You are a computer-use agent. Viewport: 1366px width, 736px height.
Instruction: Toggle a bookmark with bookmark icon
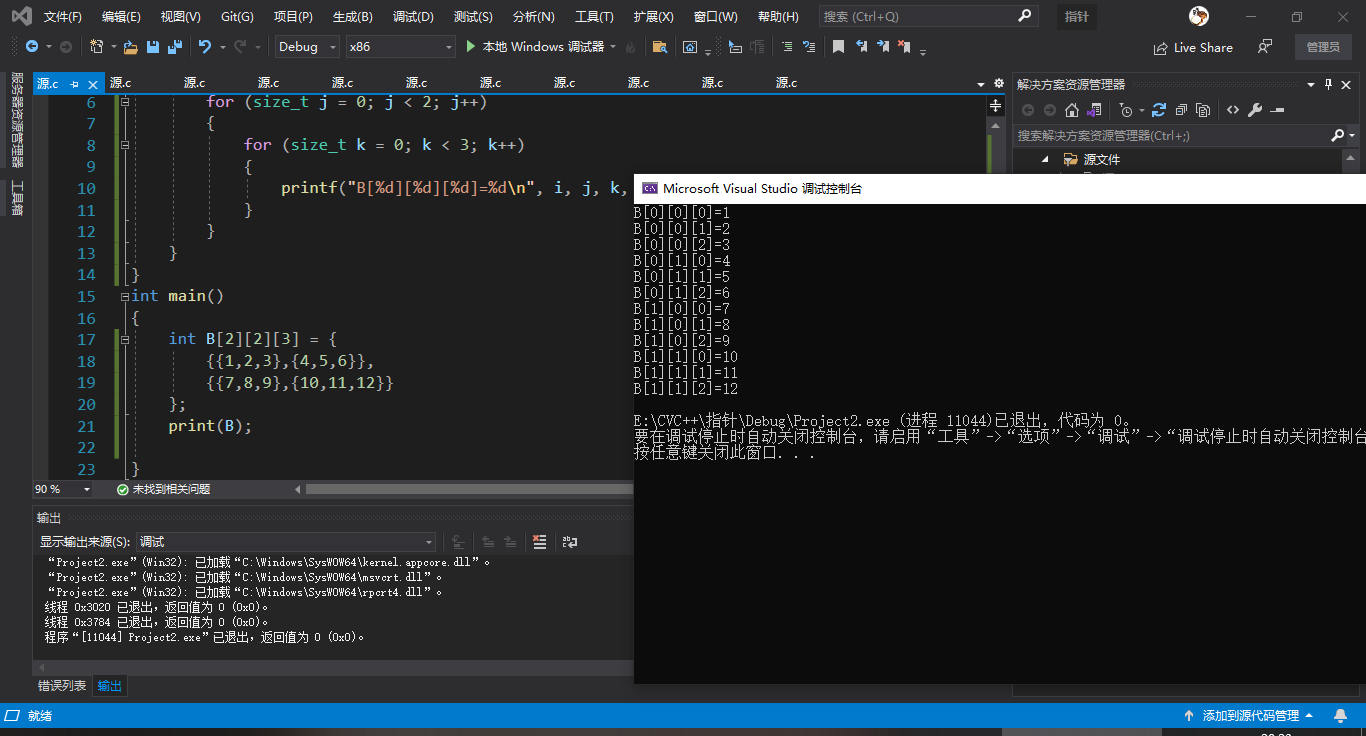(838, 47)
